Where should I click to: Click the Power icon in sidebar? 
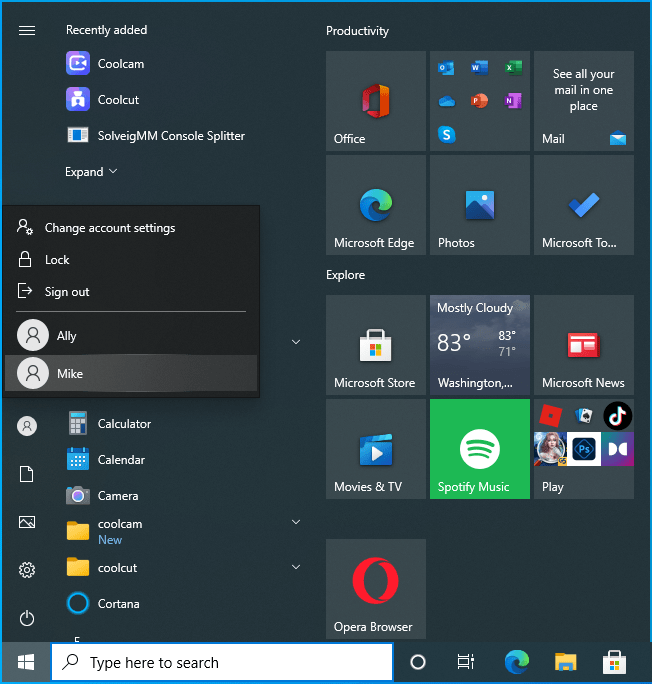coord(27,618)
